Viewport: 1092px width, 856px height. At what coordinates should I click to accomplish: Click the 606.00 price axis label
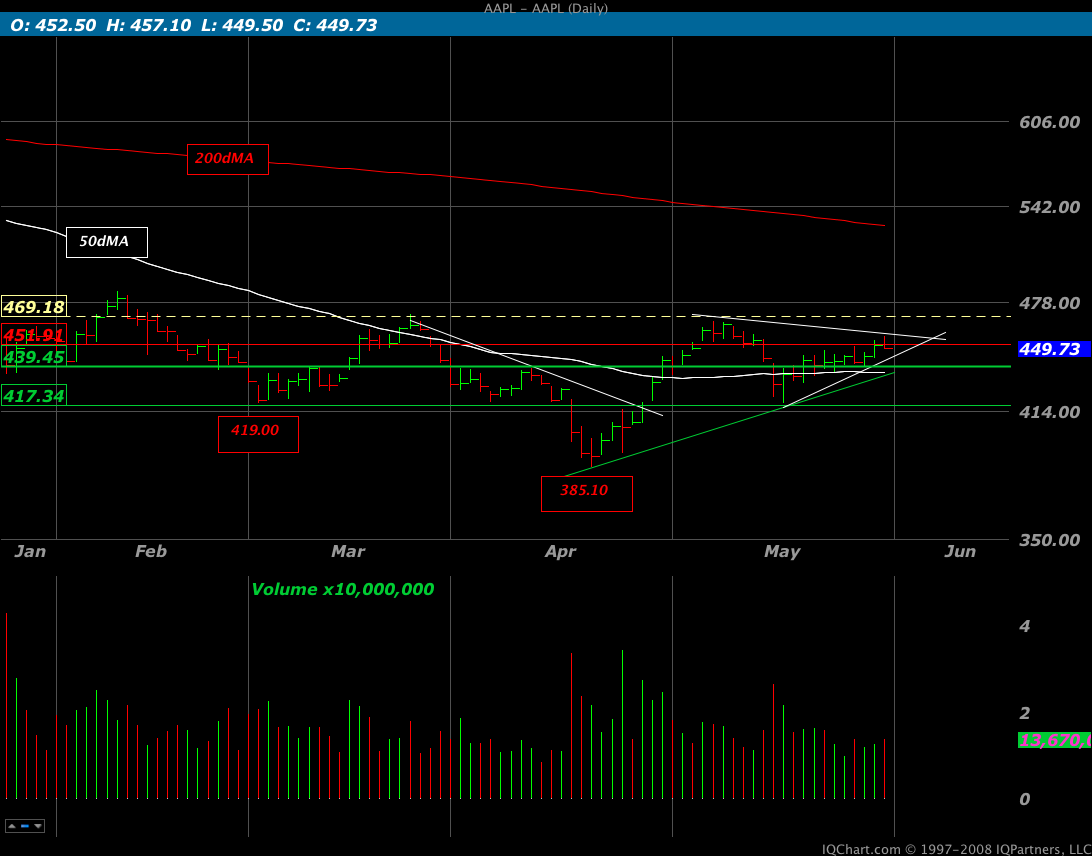click(1050, 123)
